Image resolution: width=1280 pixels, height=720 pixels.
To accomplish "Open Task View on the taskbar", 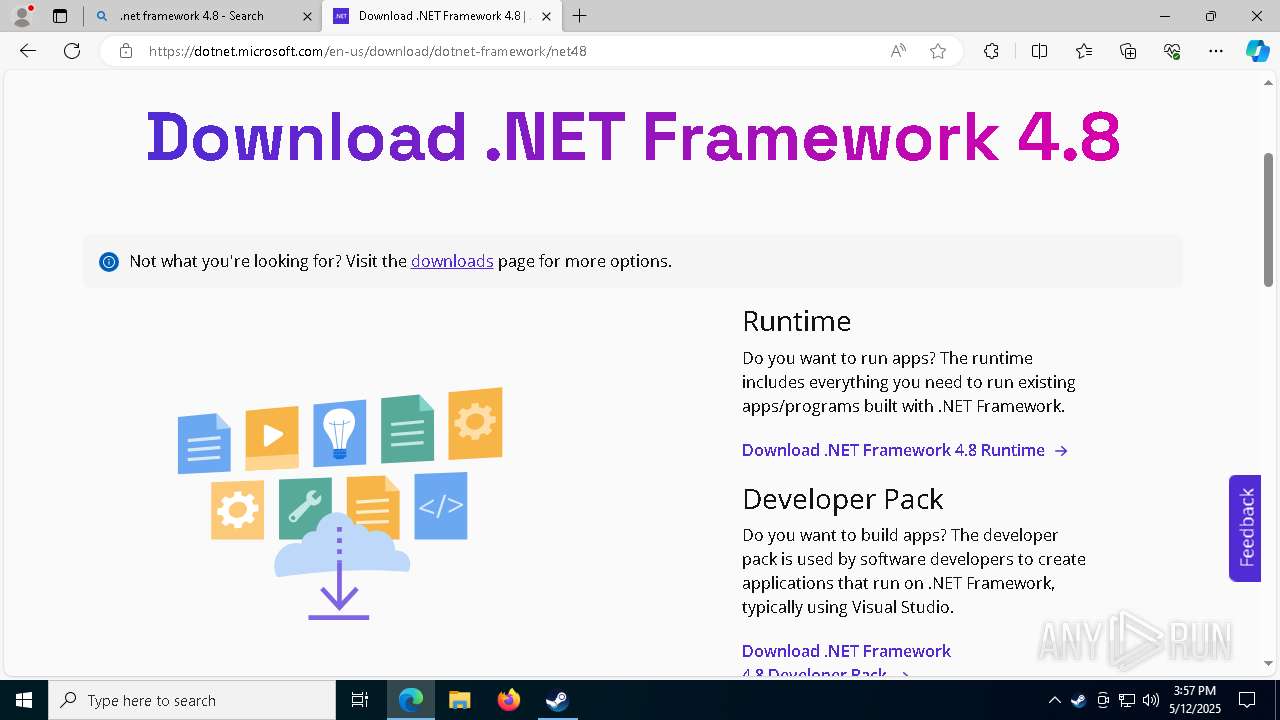I will point(360,700).
